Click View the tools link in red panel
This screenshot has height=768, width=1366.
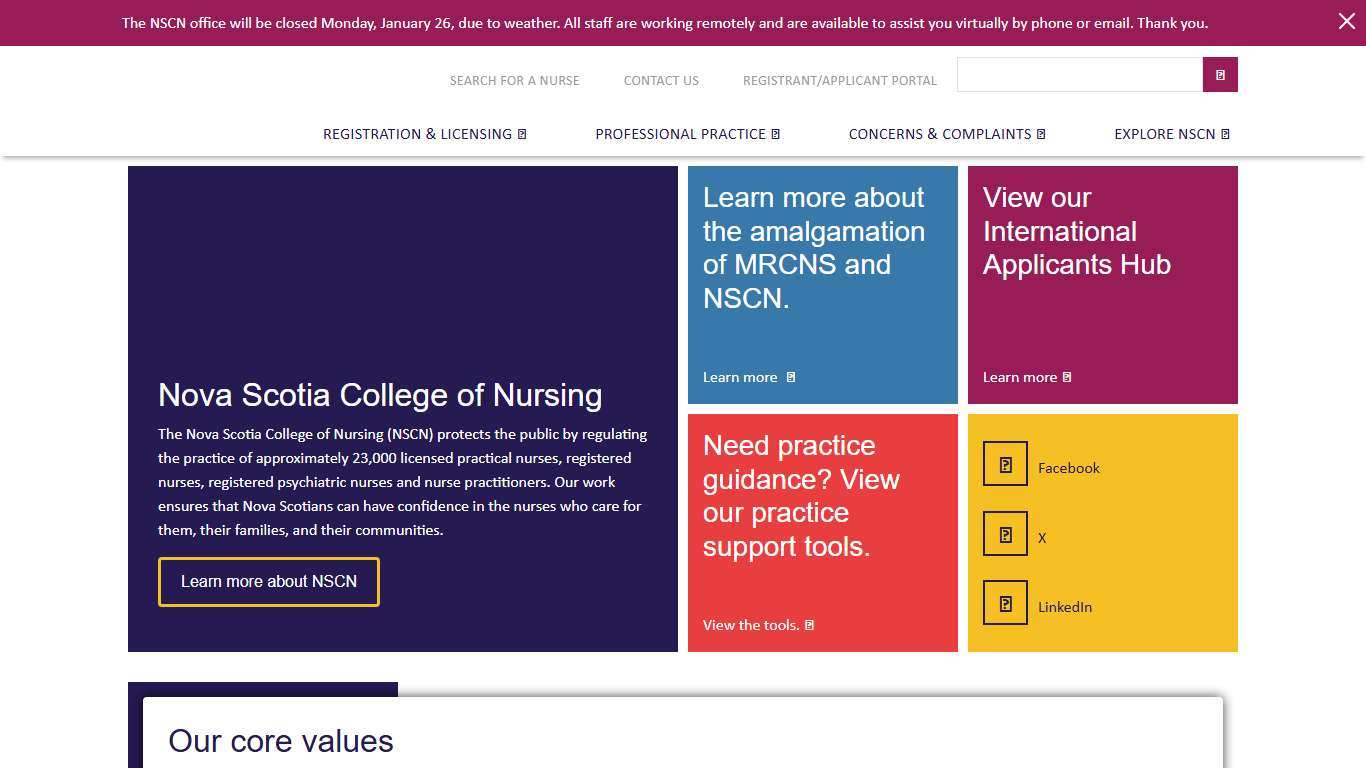tap(750, 624)
